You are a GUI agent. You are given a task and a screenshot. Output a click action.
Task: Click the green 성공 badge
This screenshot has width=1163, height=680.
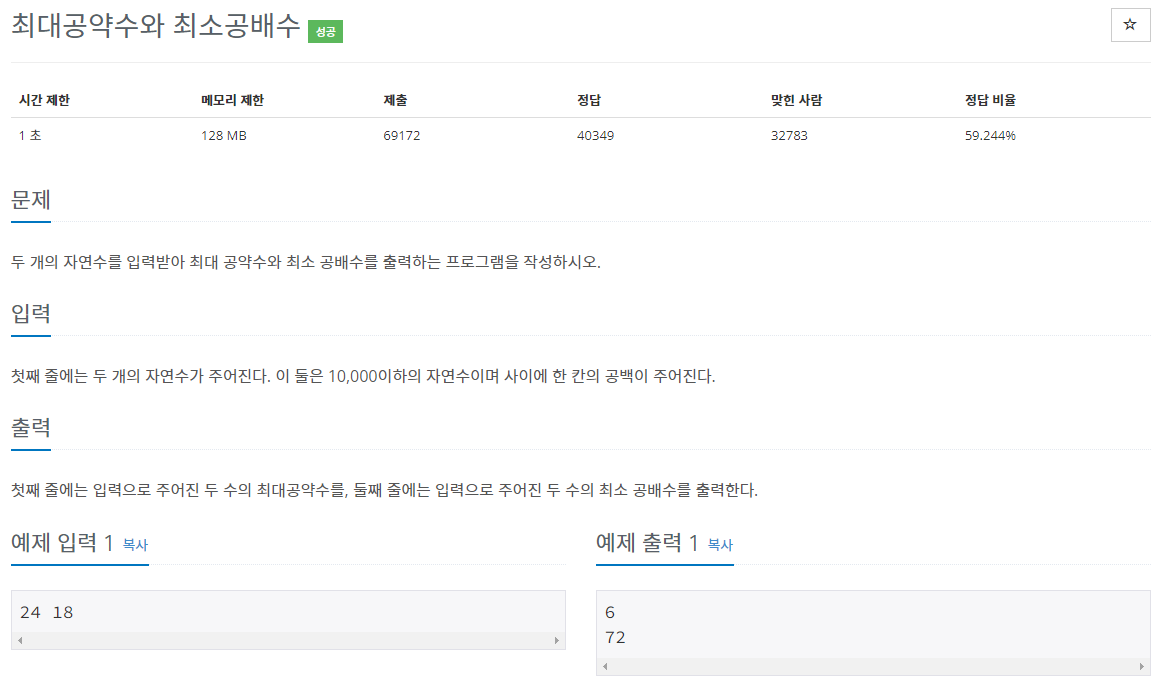(x=324, y=32)
